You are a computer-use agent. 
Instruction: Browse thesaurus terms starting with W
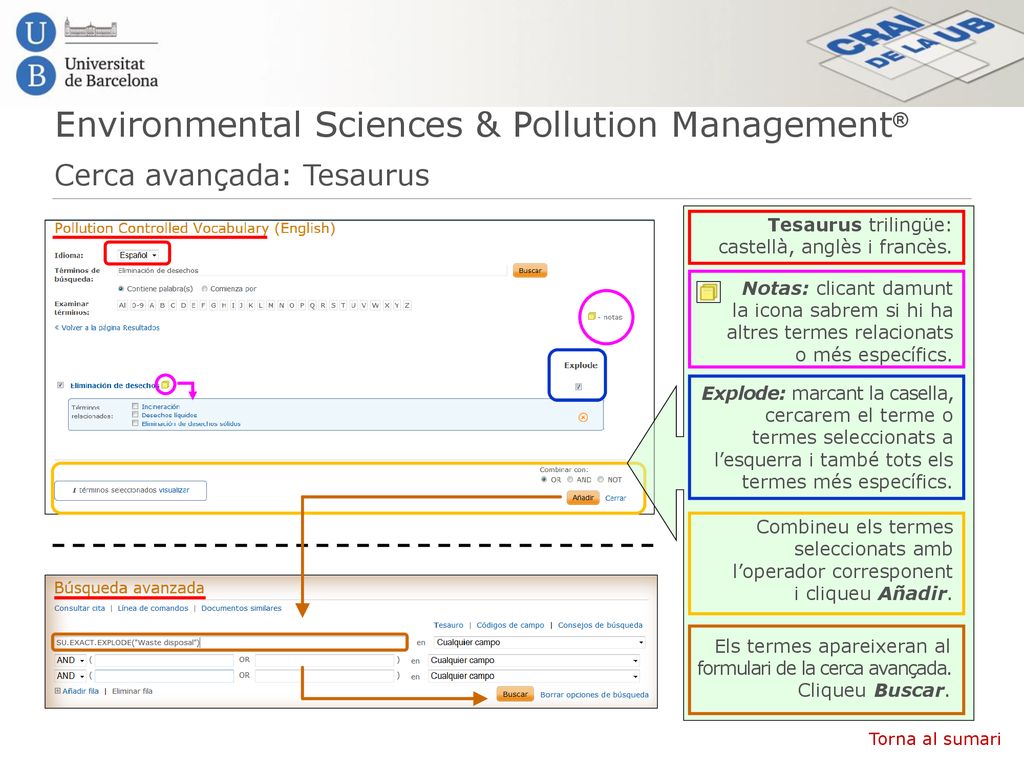(375, 306)
